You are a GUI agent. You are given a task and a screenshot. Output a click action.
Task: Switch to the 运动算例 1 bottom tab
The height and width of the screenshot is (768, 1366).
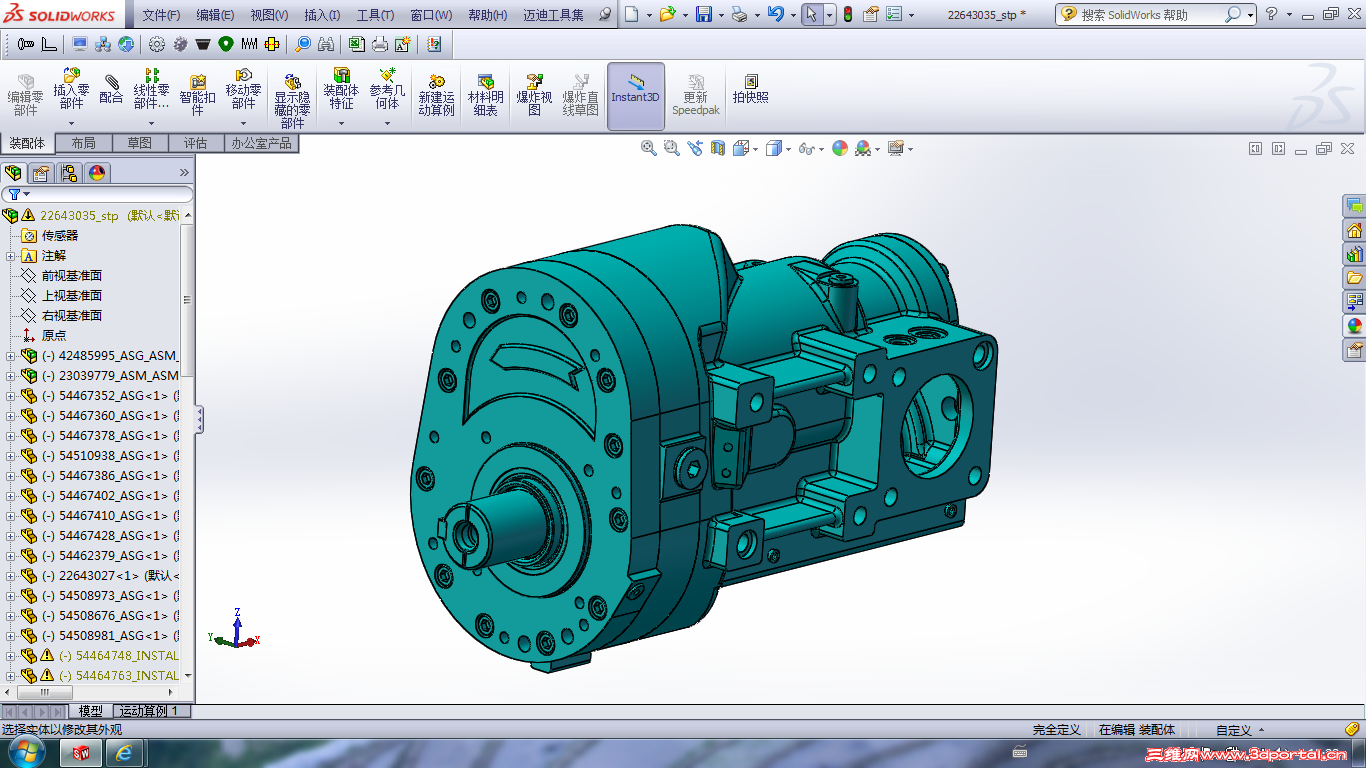(150, 711)
